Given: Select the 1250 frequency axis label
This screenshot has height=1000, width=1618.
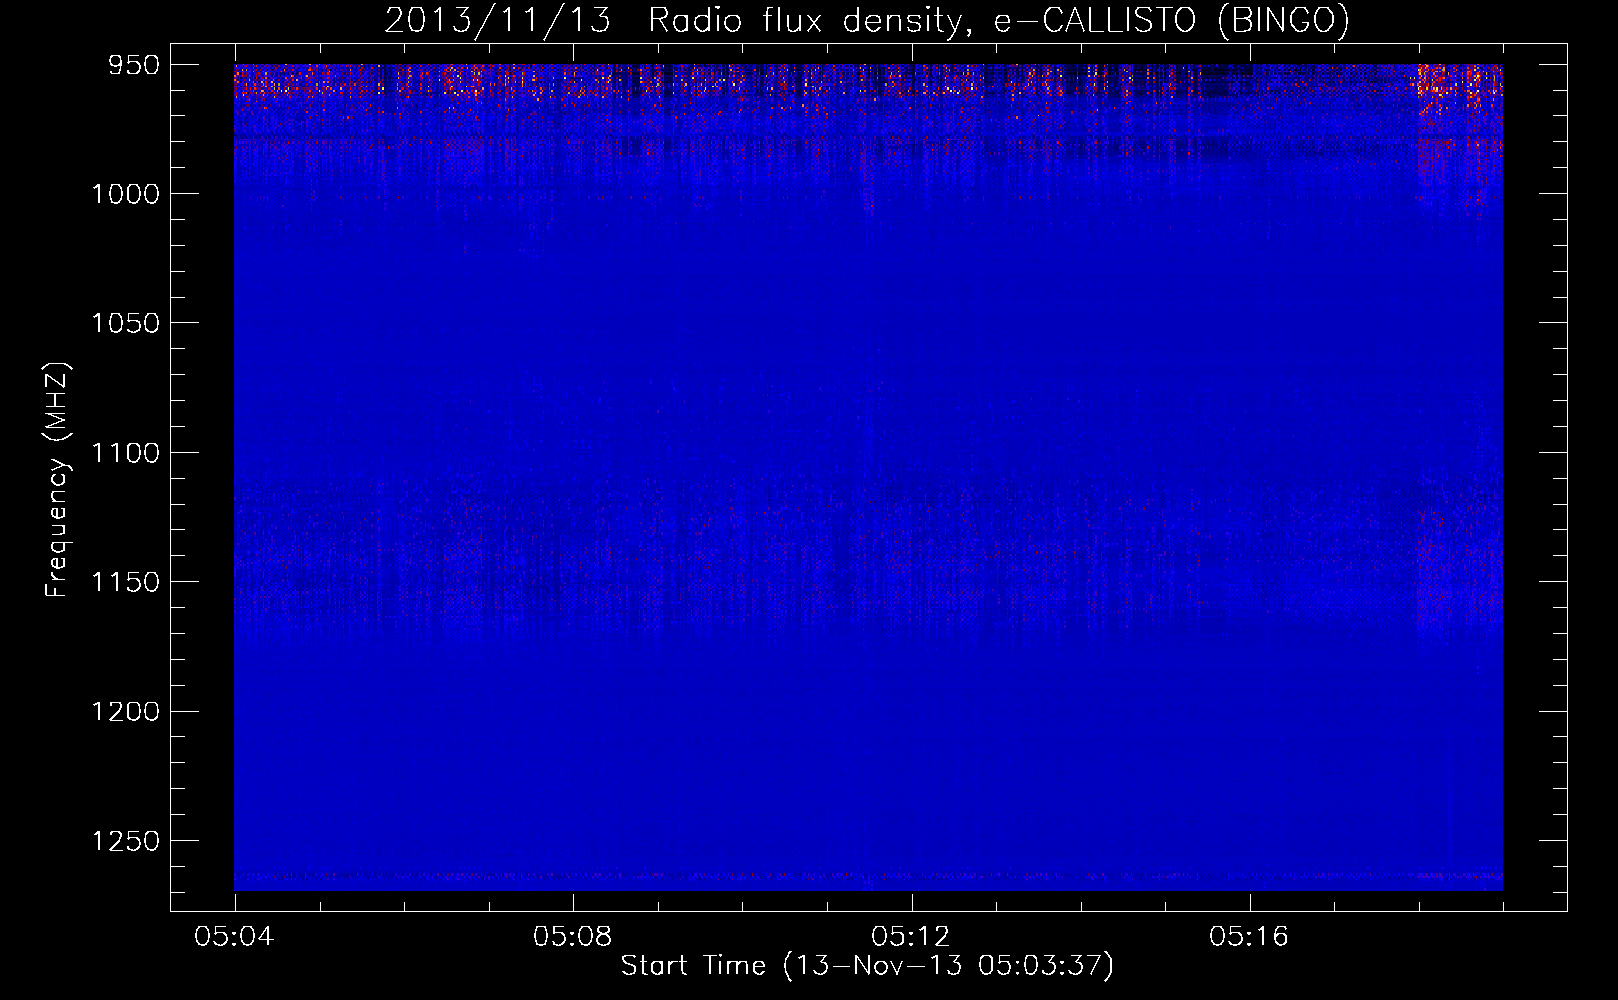Looking at the screenshot, I should [125, 841].
